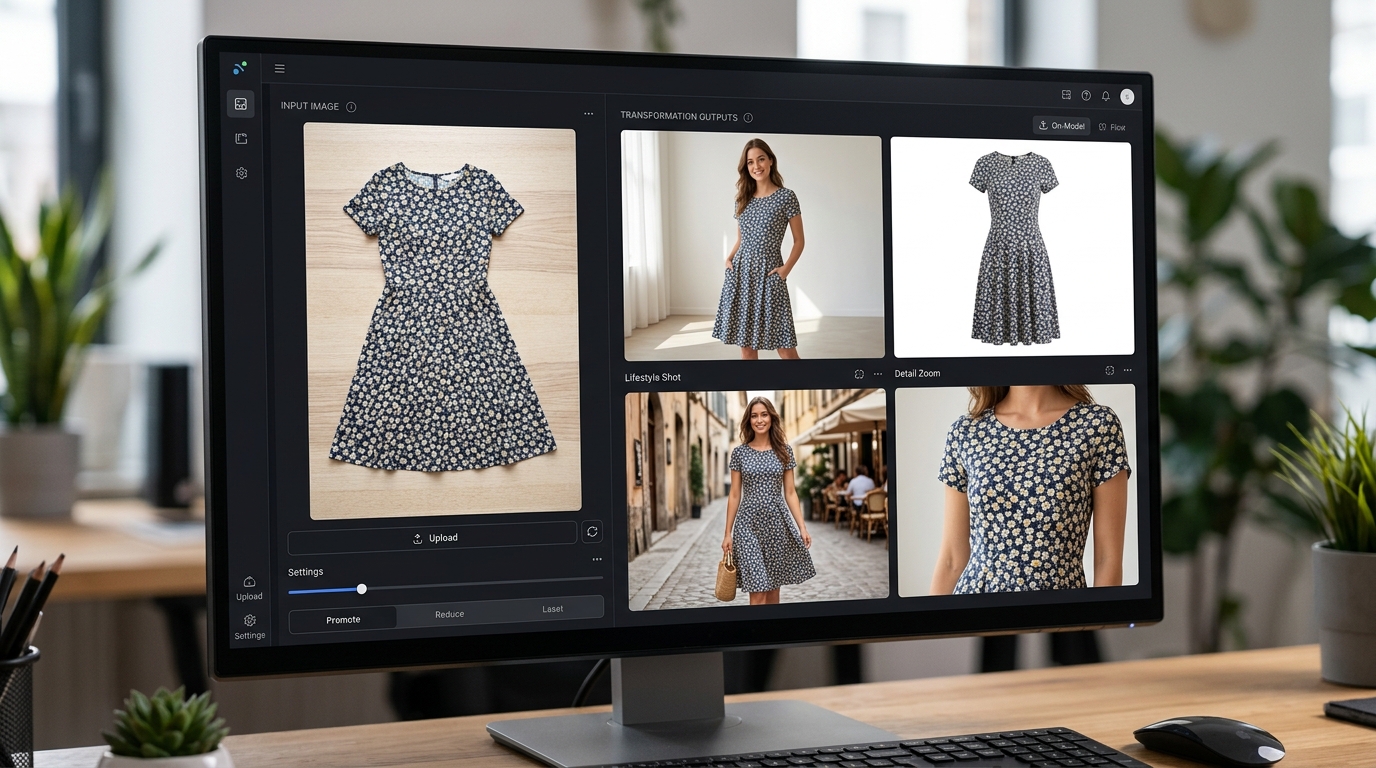Open the second sidebar icon below the editor
Image resolution: width=1376 pixels, height=768 pixels.
[241, 139]
